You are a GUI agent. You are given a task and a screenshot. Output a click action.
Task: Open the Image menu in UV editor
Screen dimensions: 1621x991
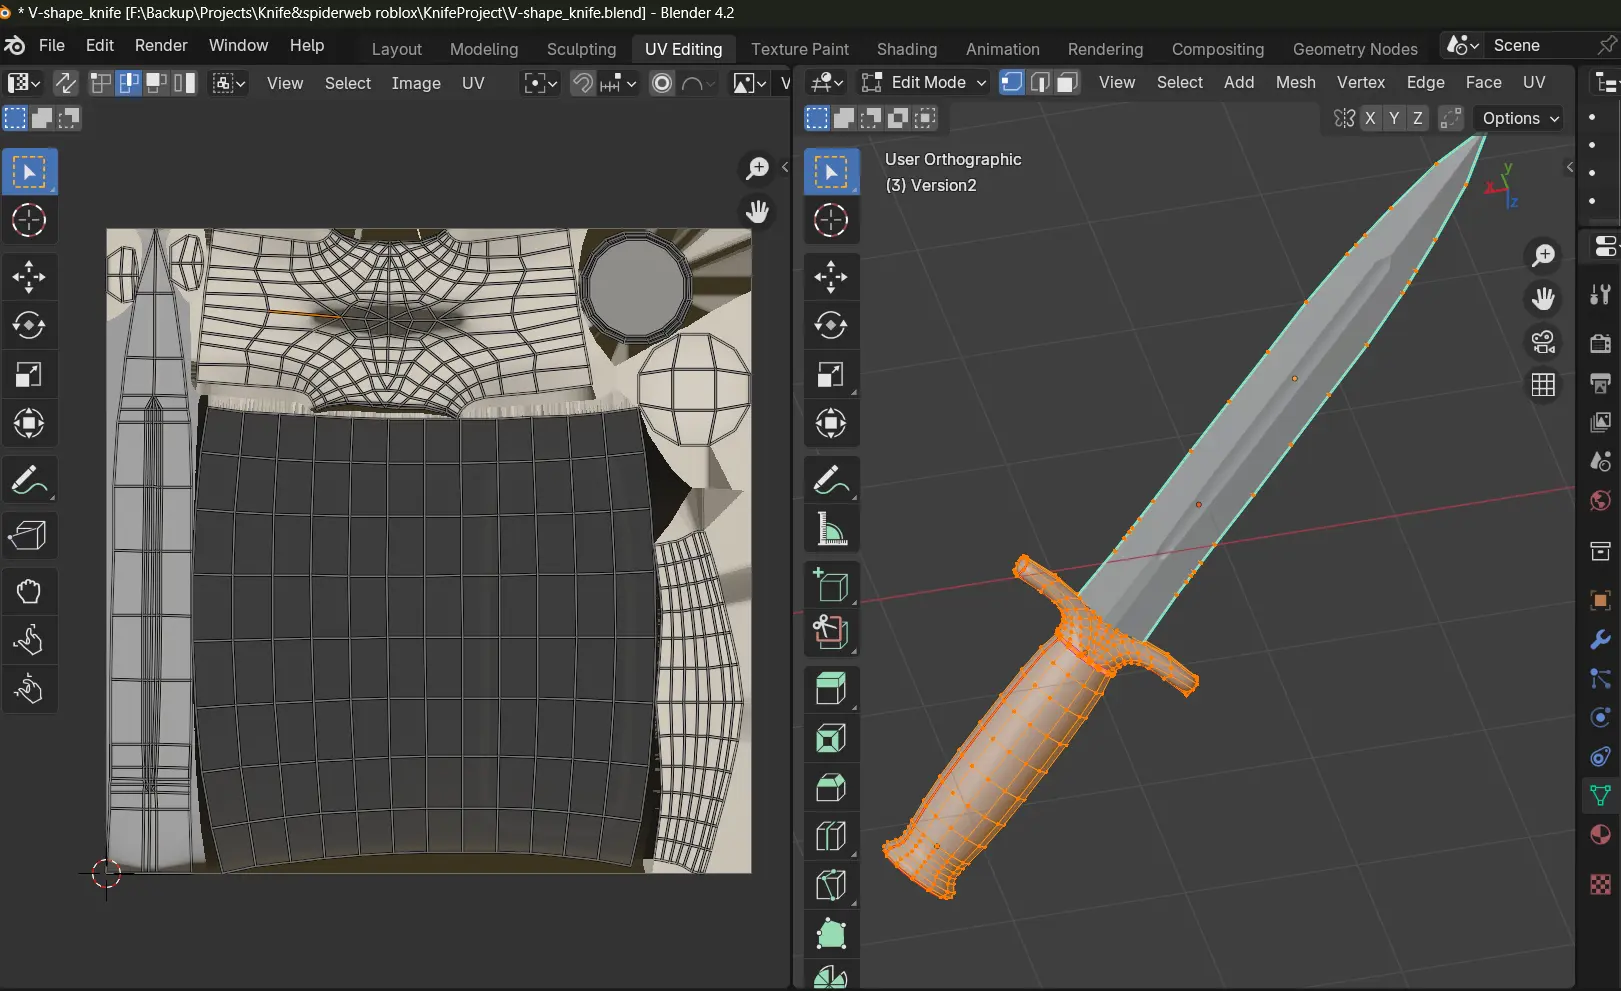tap(416, 83)
